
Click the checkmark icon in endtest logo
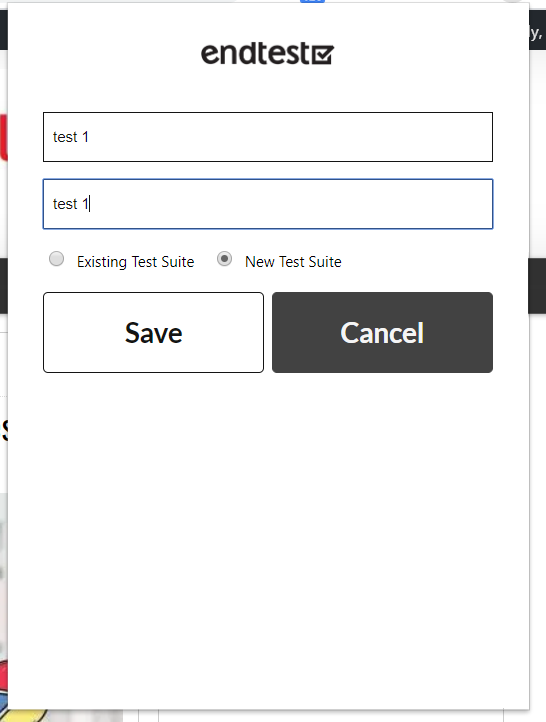coord(322,54)
